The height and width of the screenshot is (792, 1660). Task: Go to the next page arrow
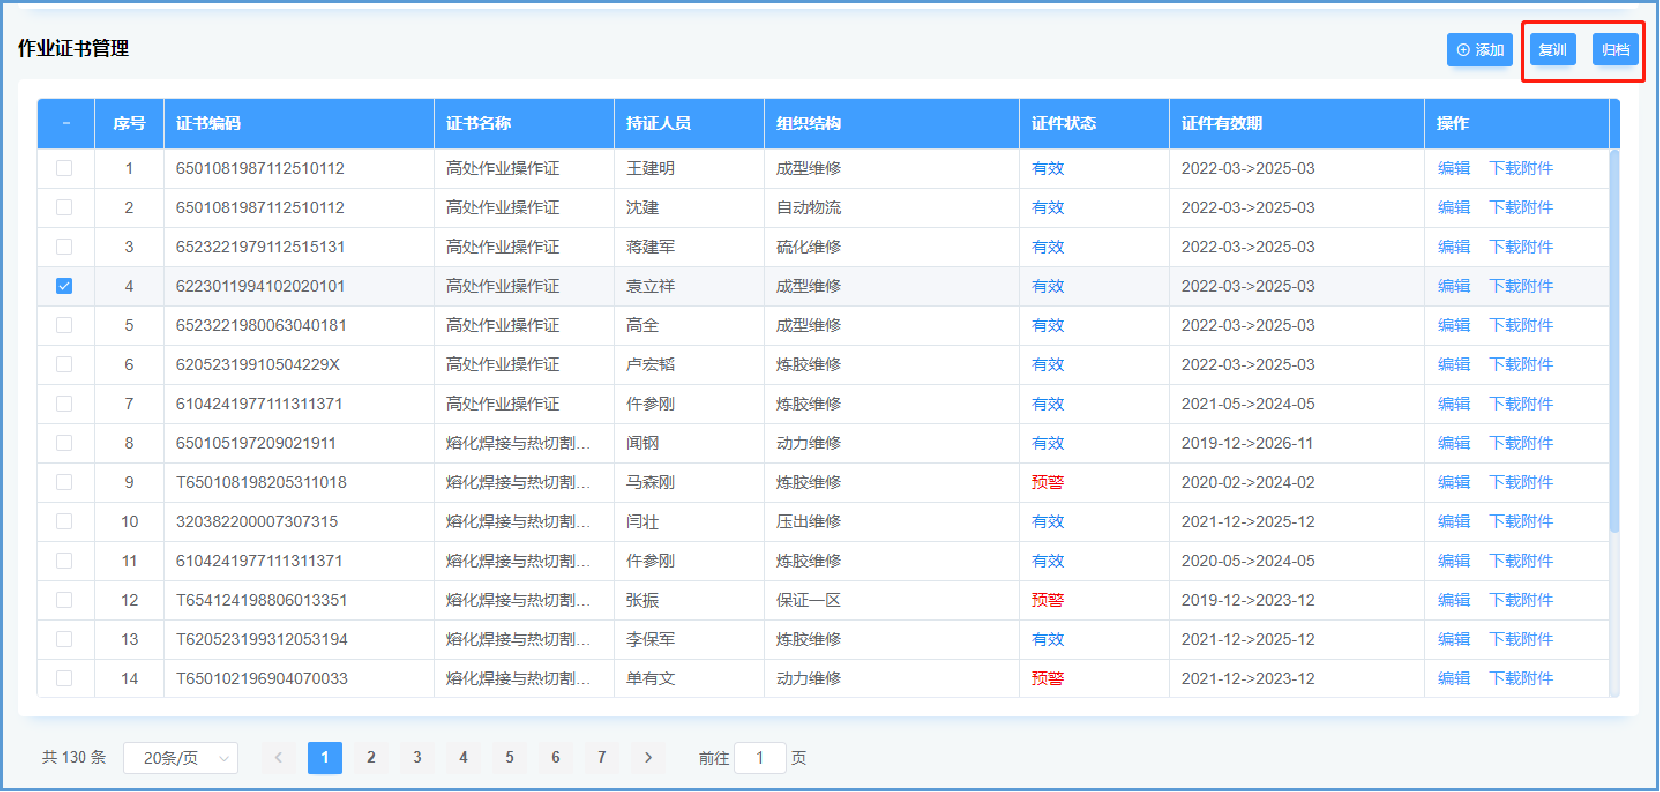coord(648,758)
